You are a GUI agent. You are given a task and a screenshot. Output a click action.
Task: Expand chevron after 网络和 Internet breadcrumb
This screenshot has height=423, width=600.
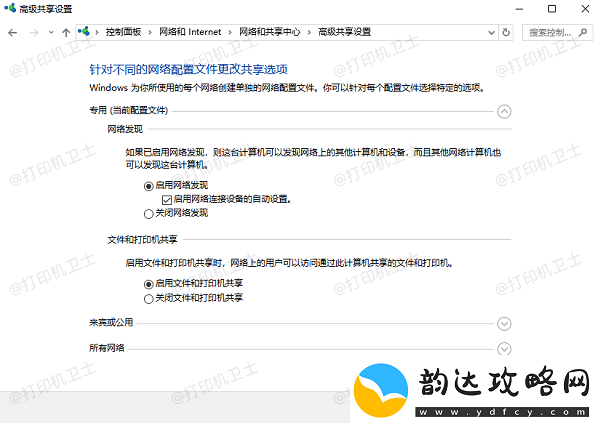(230, 32)
